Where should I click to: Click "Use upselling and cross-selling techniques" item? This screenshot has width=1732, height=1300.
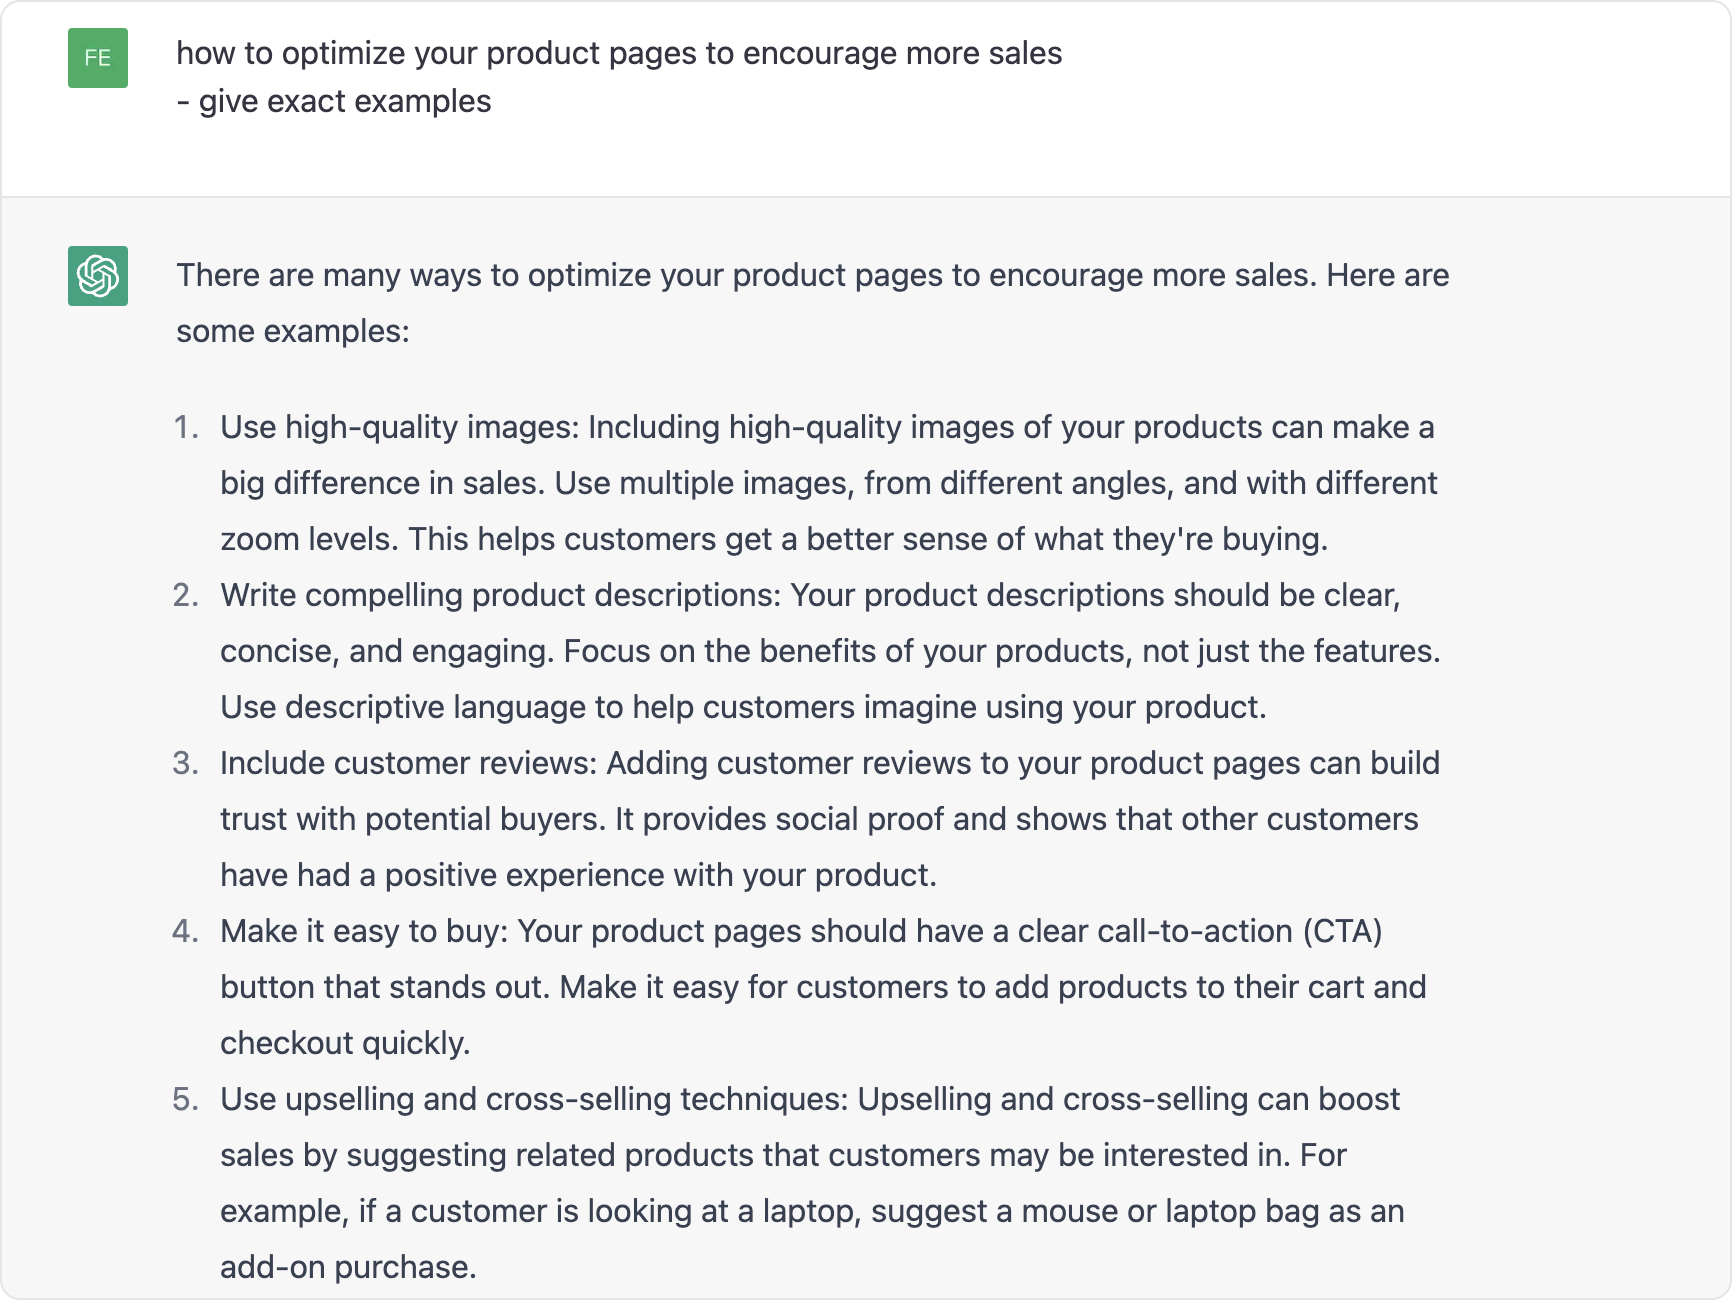[812, 1183]
